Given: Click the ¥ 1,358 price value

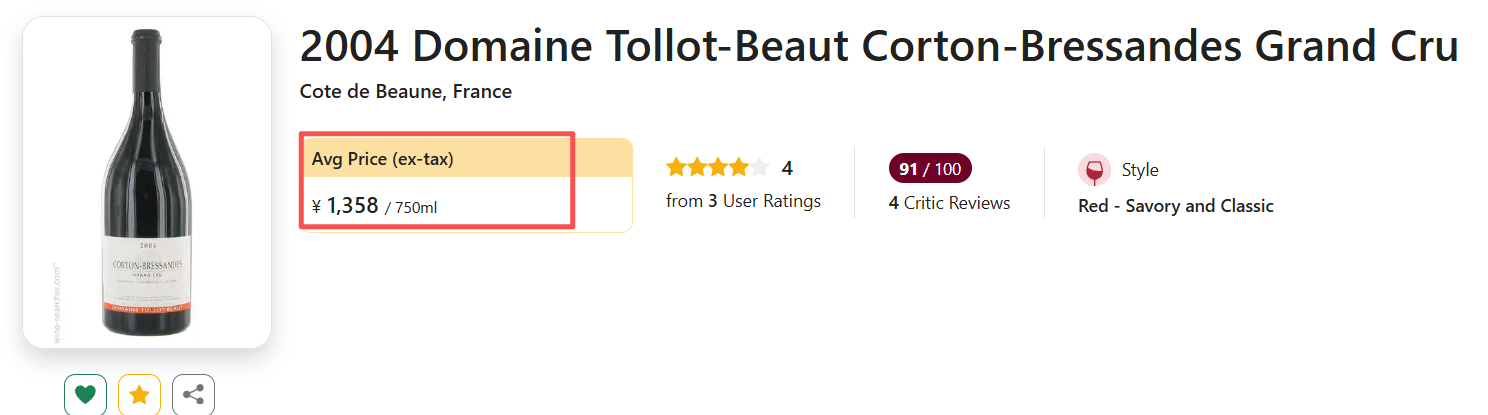Looking at the screenshot, I should click(345, 206).
